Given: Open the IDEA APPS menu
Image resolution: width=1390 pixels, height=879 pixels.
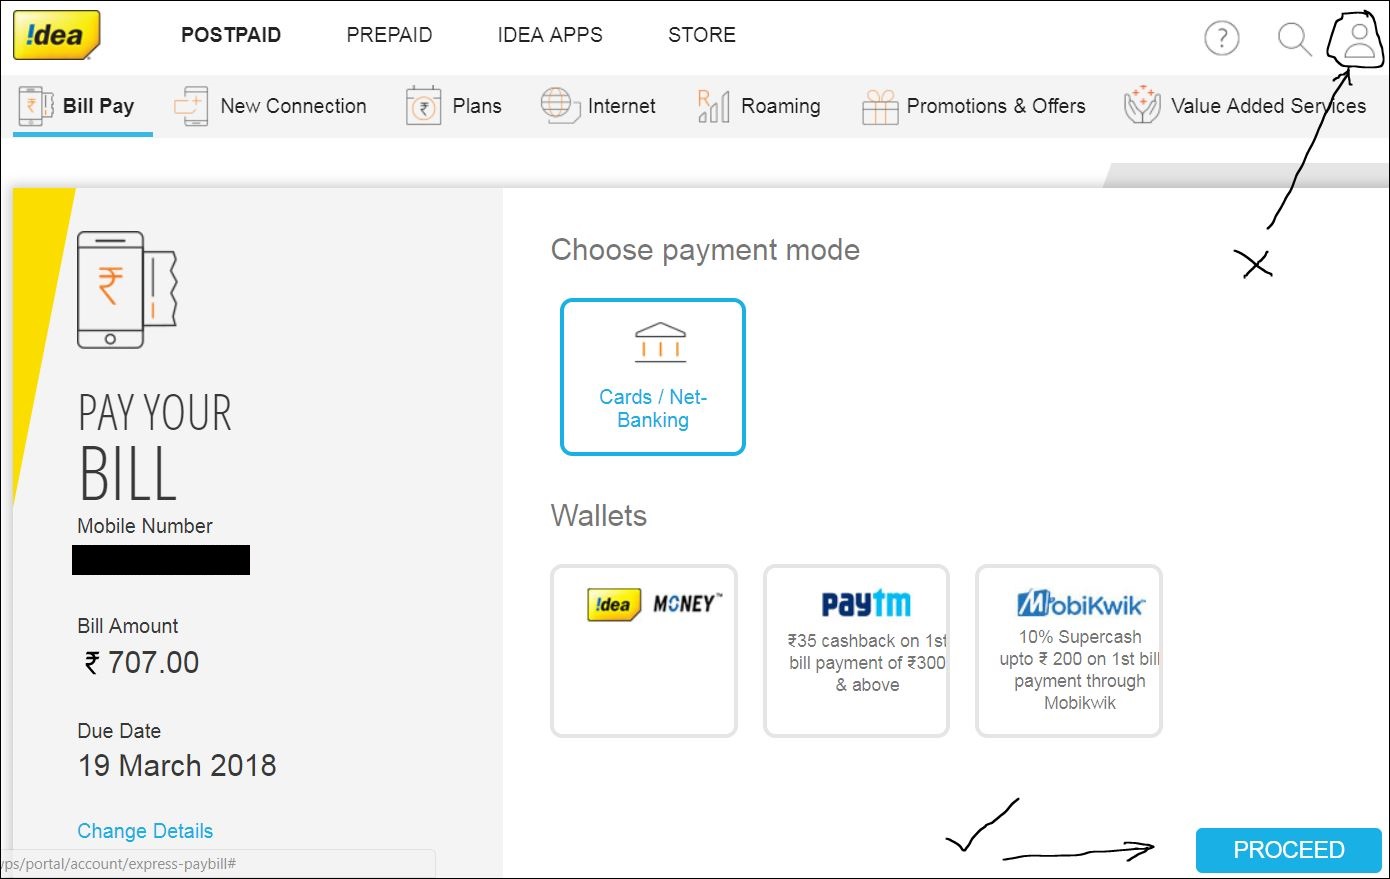Looking at the screenshot, I should coord(550,35).
